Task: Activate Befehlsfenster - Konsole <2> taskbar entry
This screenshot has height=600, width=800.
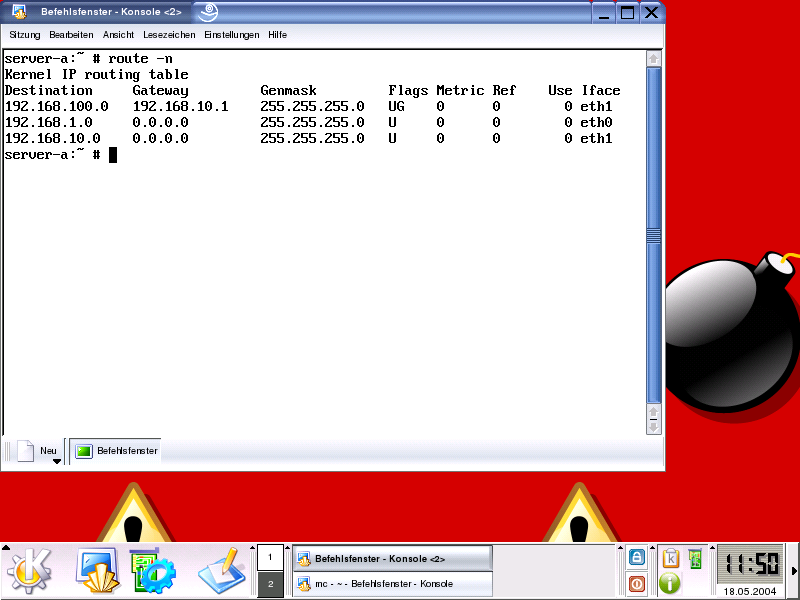Action: (x=392, y=559)
